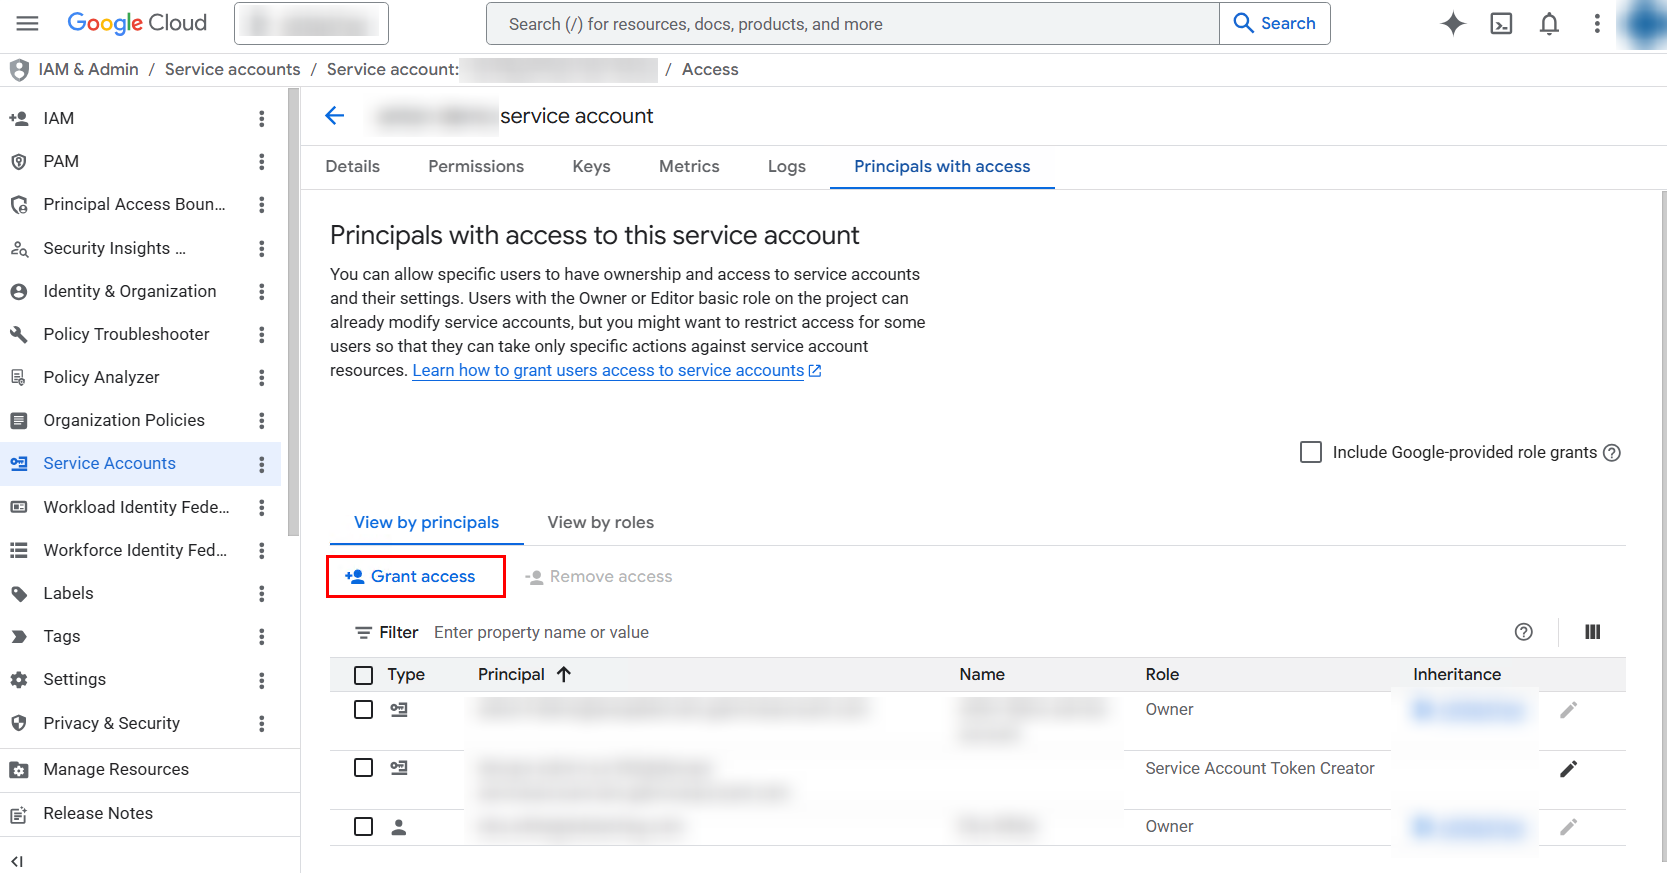Click the IAM & Admin shield icon

(19, 70)
